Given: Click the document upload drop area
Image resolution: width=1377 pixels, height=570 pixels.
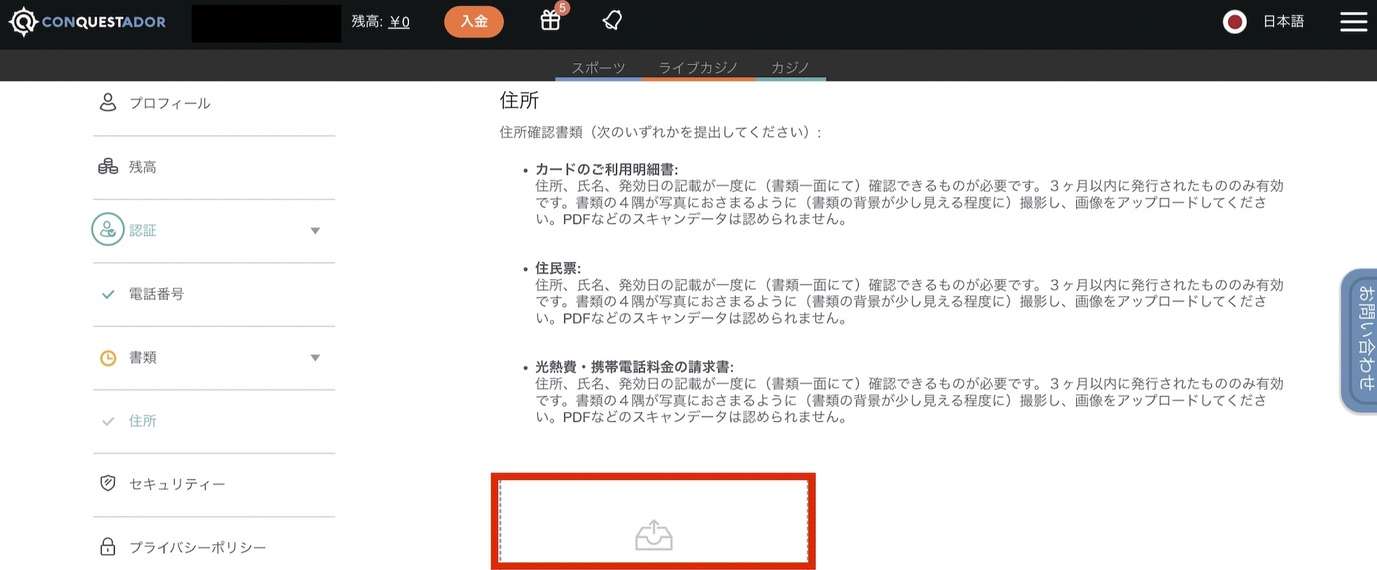Looking at the screenshot, I should click(653, 521).
